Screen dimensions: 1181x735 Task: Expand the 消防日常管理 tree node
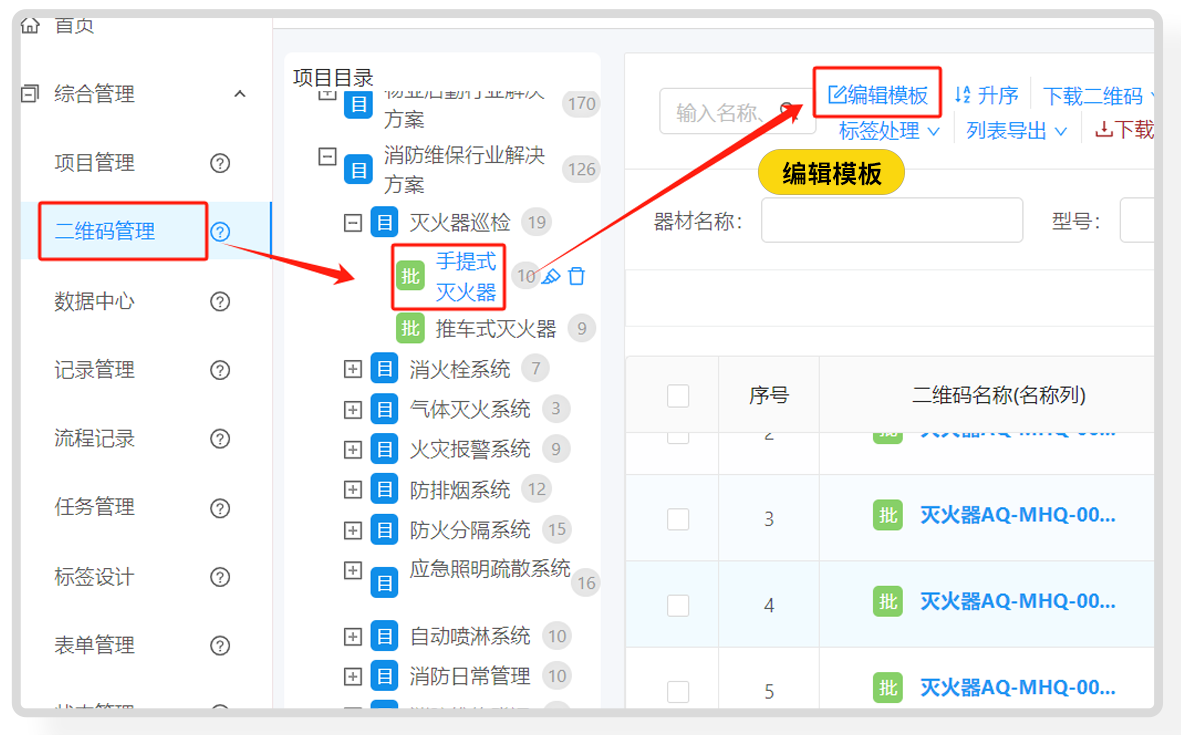click(352, 676)
